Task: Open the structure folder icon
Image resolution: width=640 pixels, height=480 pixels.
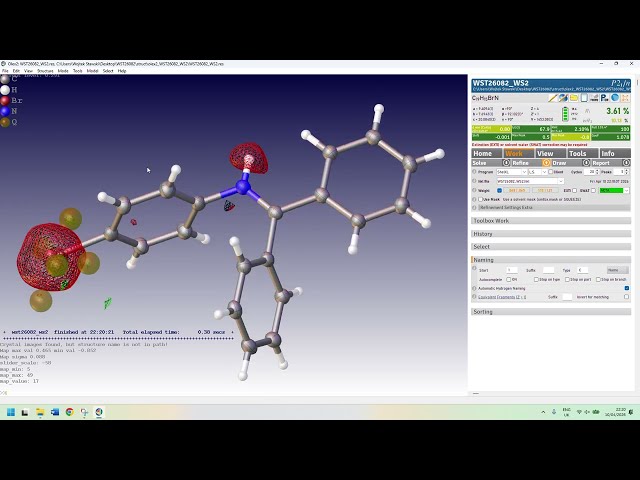Action: click(x=573, y=98)
